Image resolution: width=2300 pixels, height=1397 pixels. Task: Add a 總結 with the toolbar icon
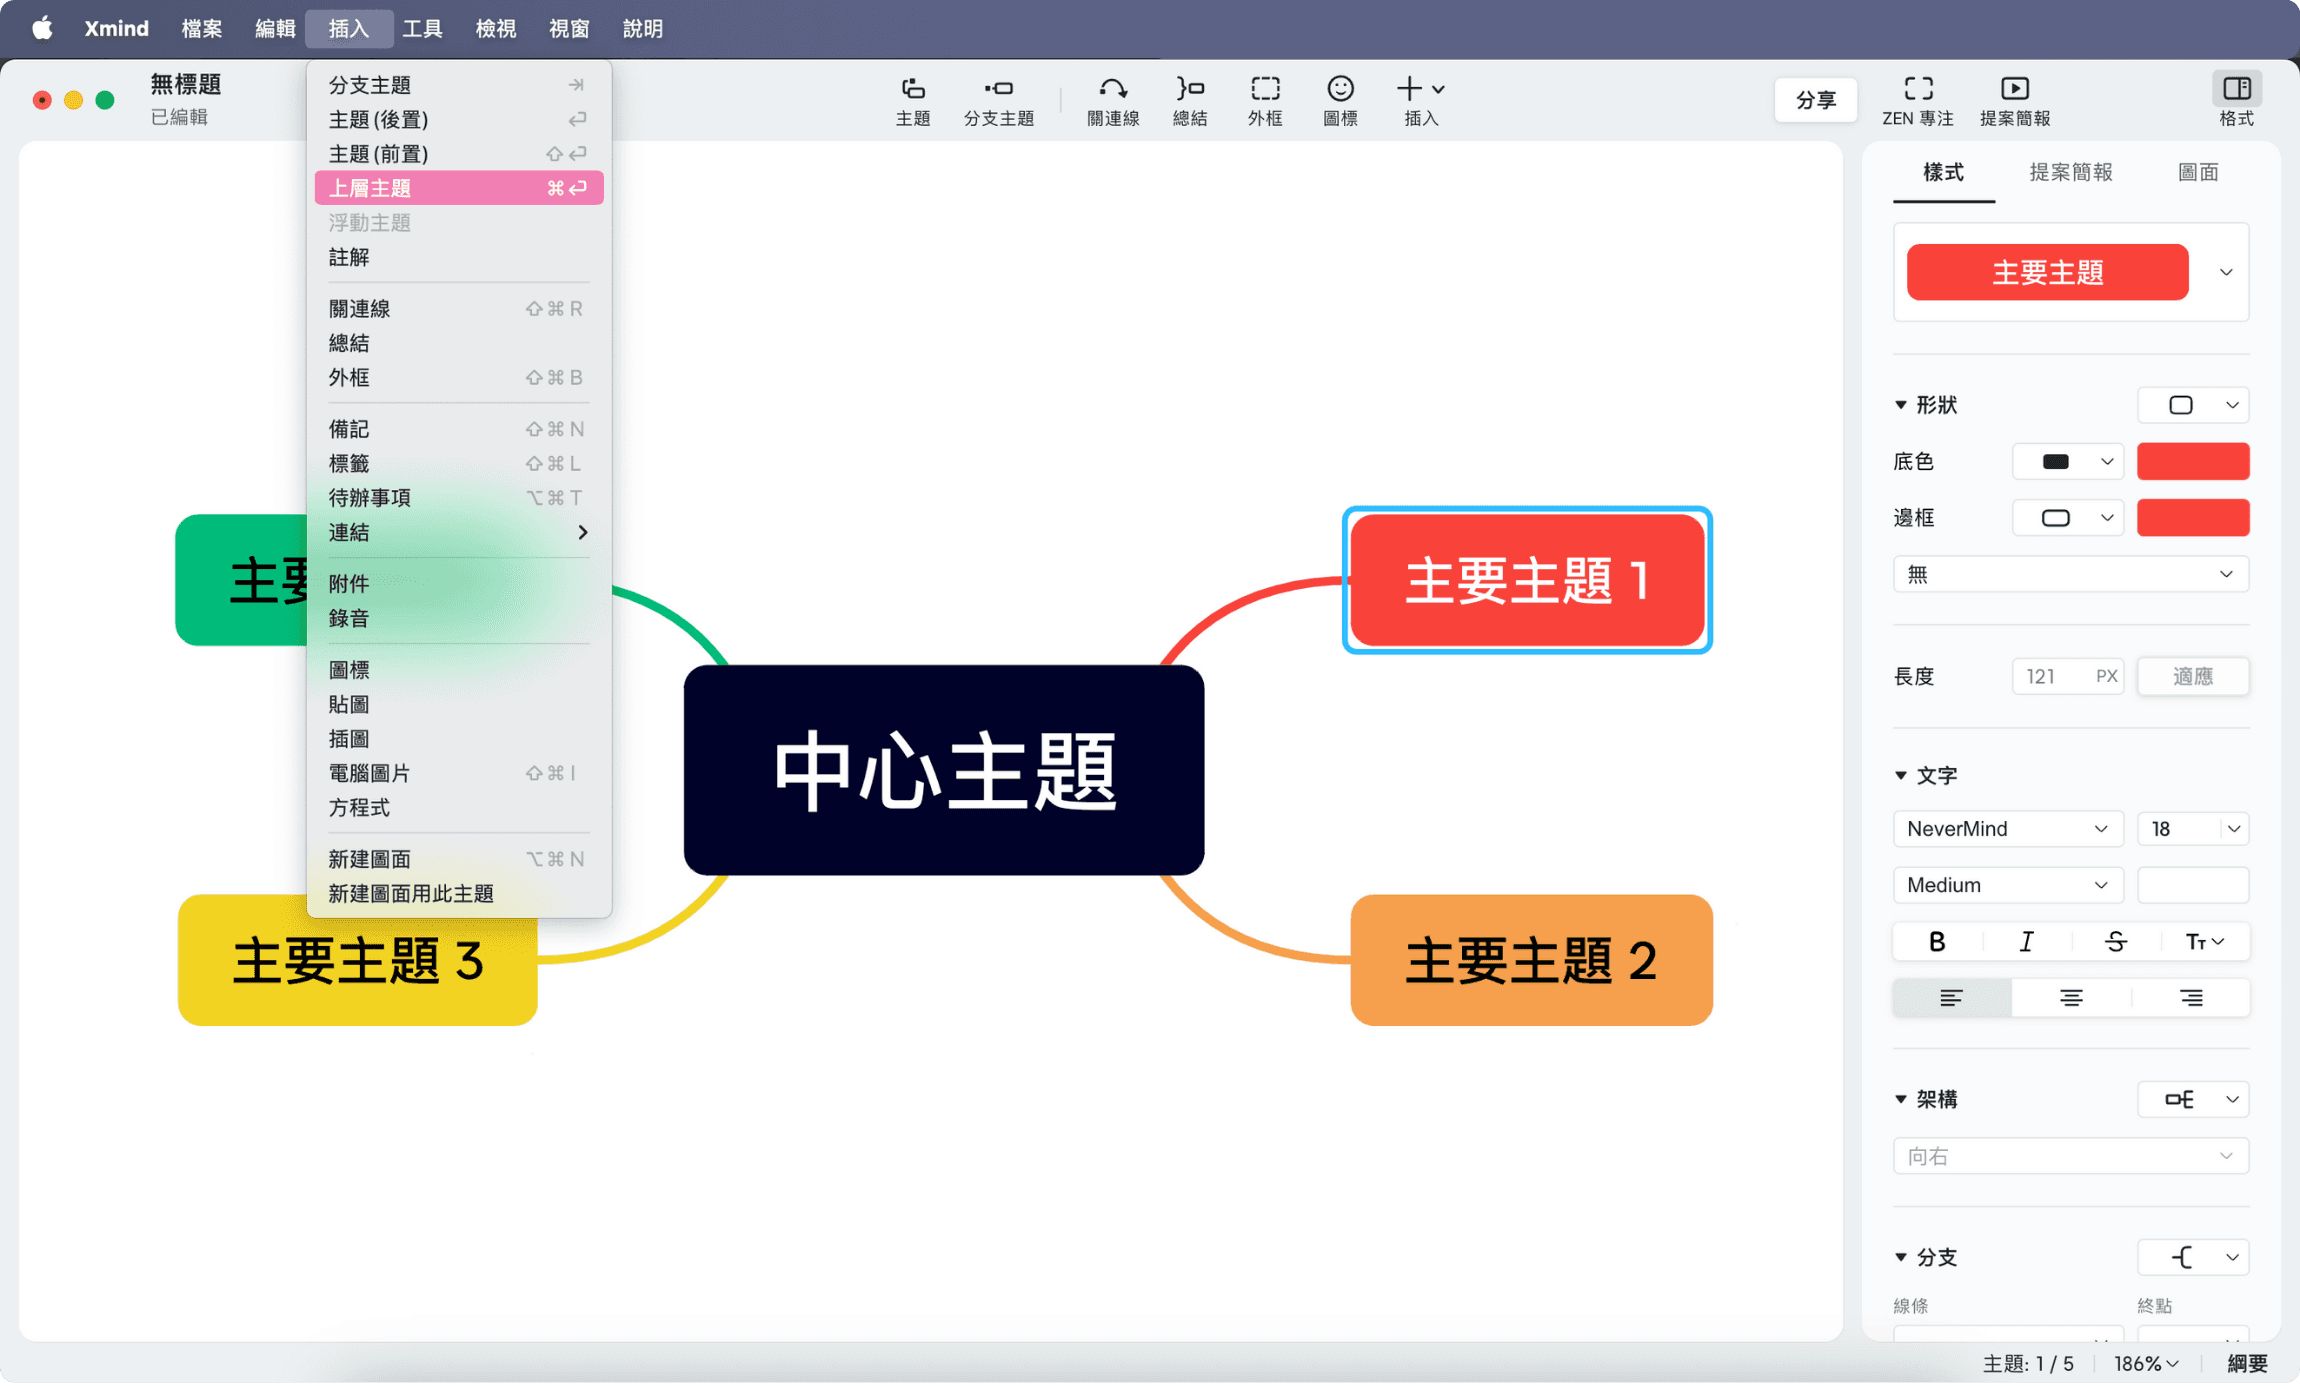click(1189, 99)
